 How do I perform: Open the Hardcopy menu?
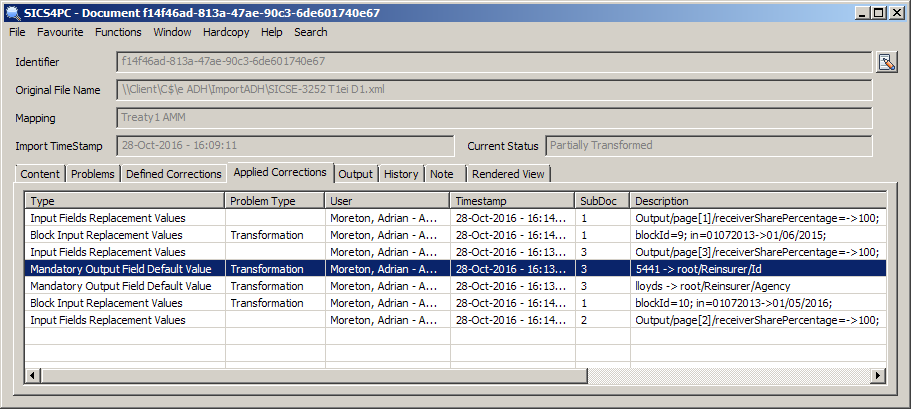[x=227, y=32]
